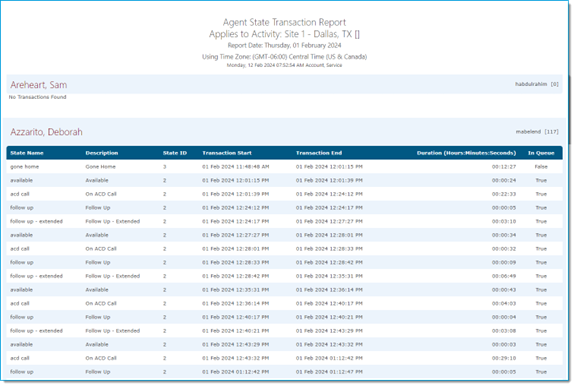Click the "Transaction Start" column header
The height and width of the screenshot is (386, 574).
227,153
